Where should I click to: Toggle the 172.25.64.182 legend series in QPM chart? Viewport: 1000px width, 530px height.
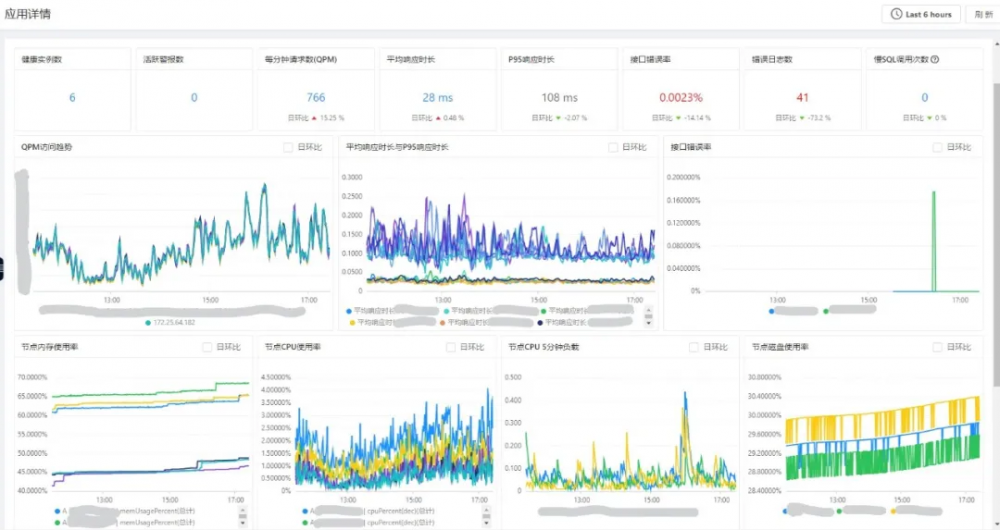[x=170, y=323]
